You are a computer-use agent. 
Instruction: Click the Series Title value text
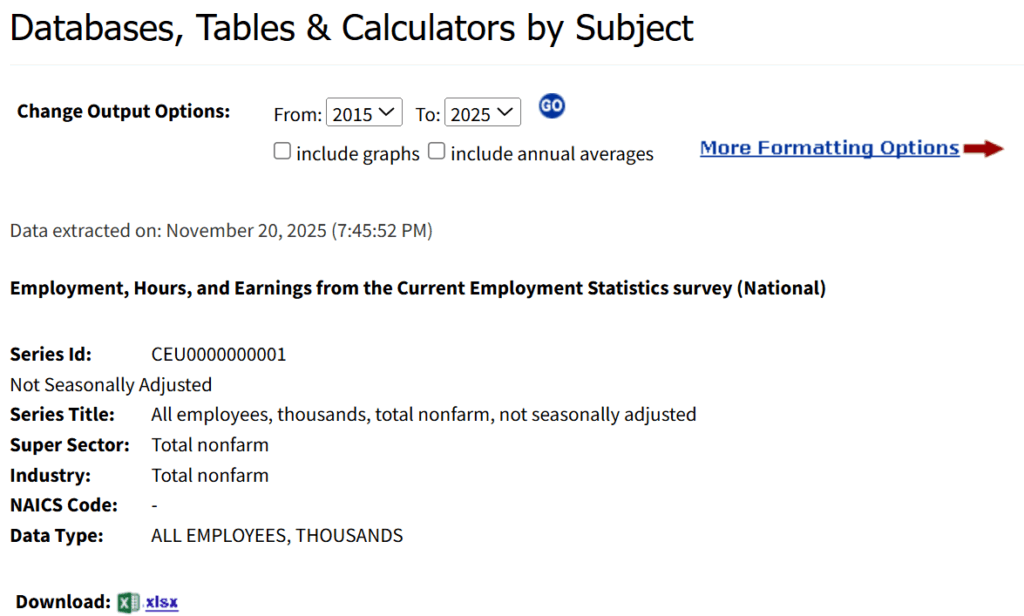[423, 414]
